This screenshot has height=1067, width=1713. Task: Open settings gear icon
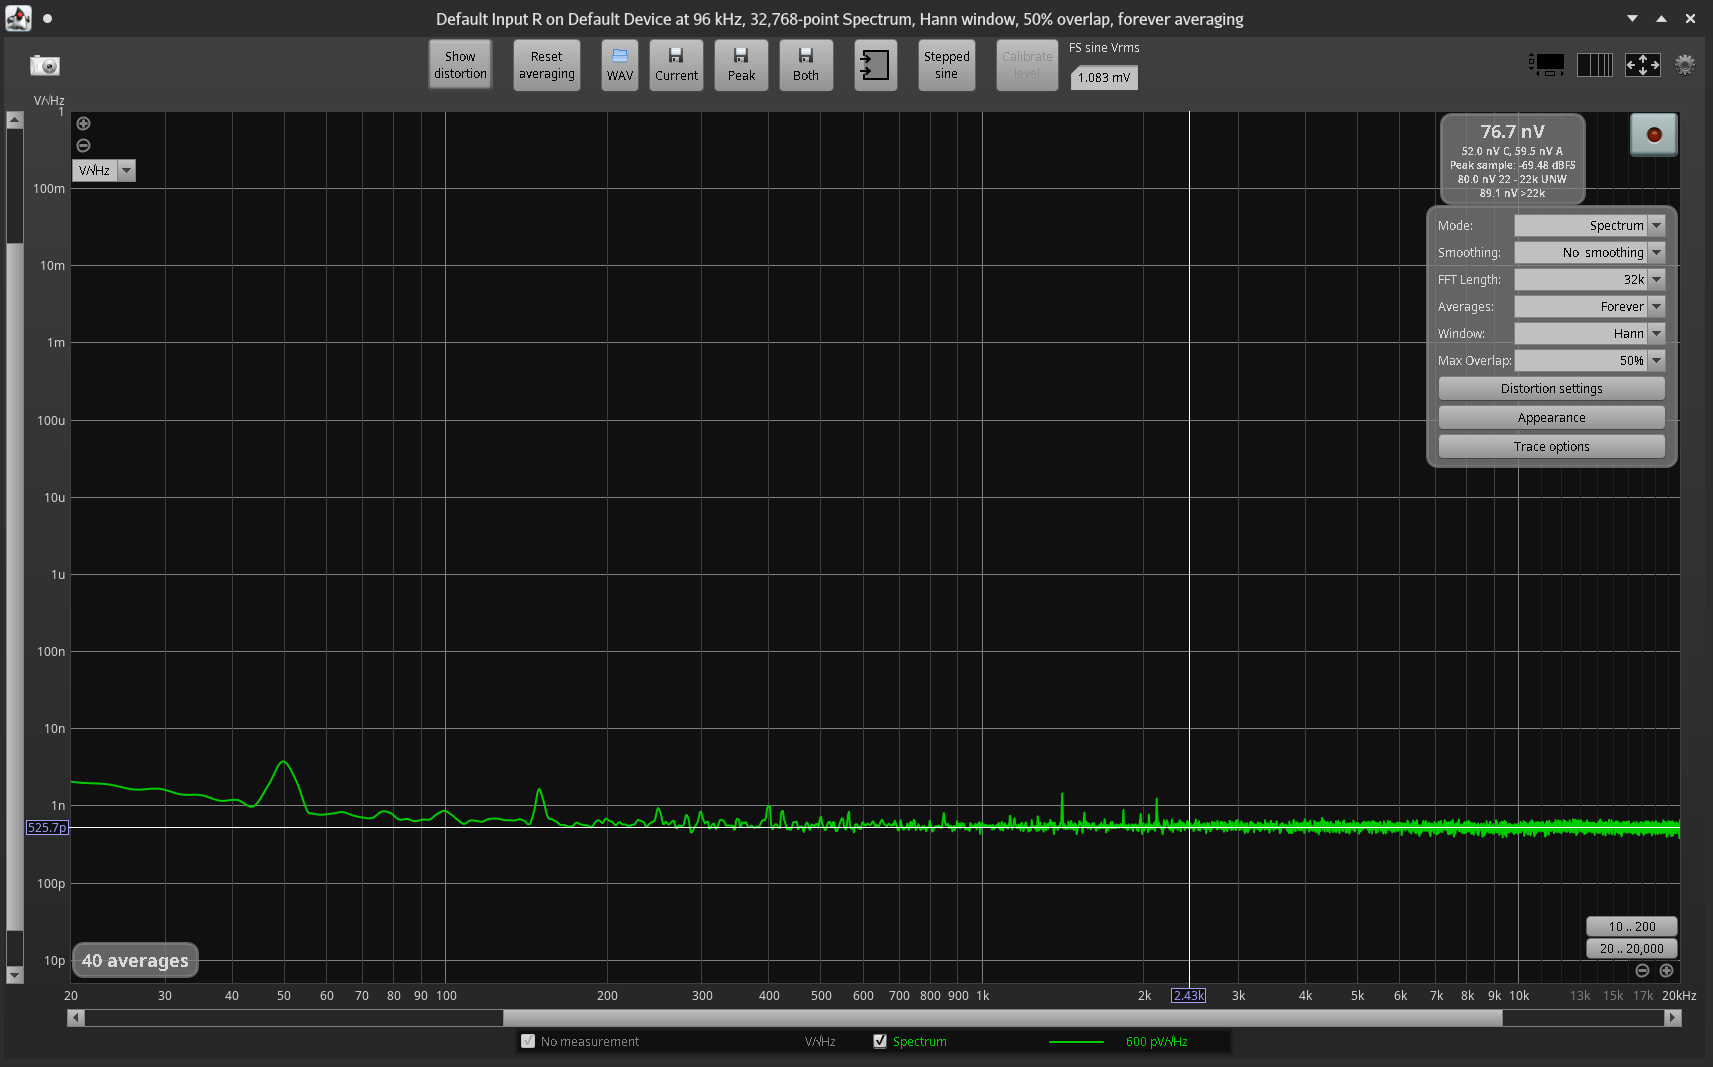(x=1685, y=65)
